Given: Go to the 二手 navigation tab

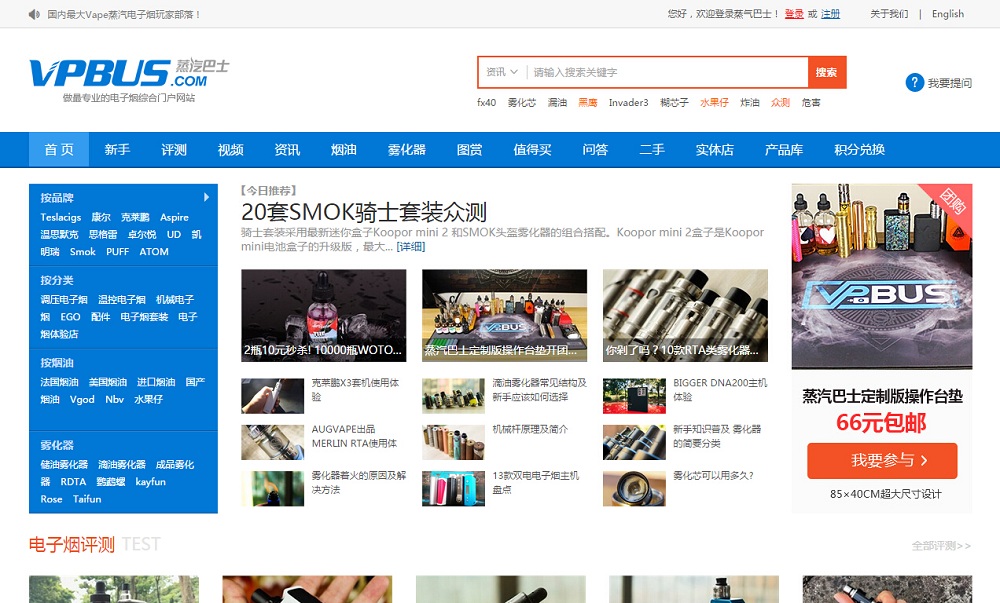Looking at the screenshot, I should pos(652,150).
